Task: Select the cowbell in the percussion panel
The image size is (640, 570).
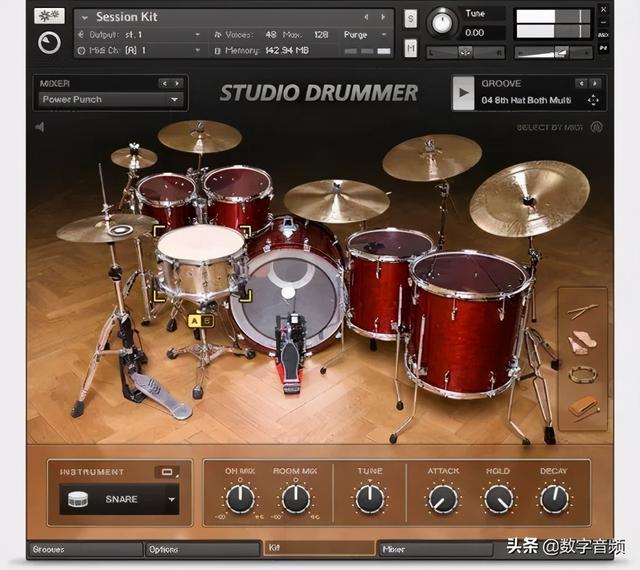Action: click(583, 407)
